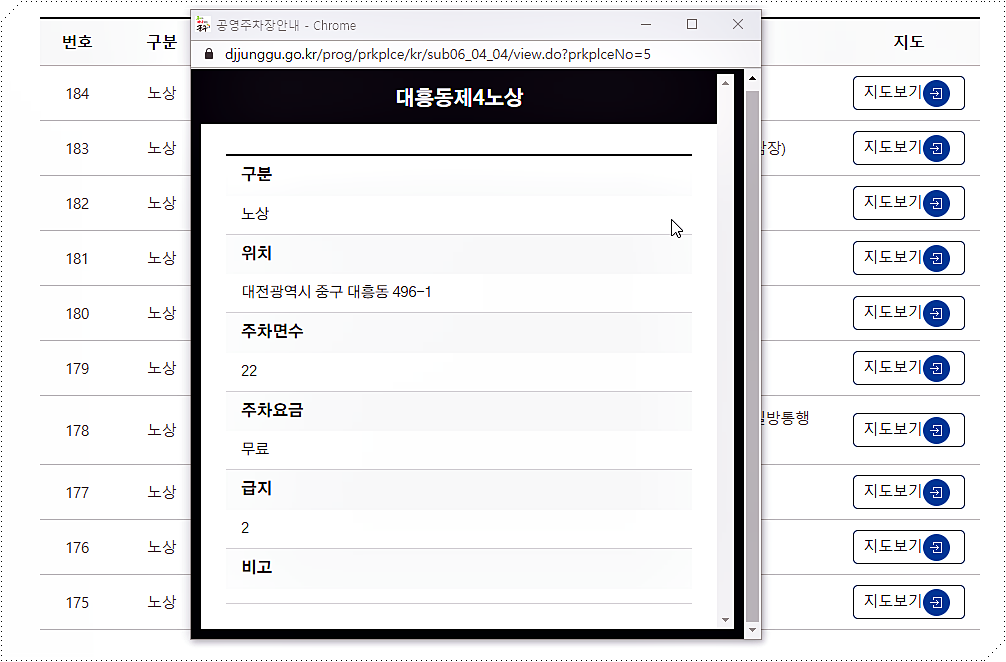Open 지도보기 map view for entry 183
The image size is (1006, 662).
point(908,147)
